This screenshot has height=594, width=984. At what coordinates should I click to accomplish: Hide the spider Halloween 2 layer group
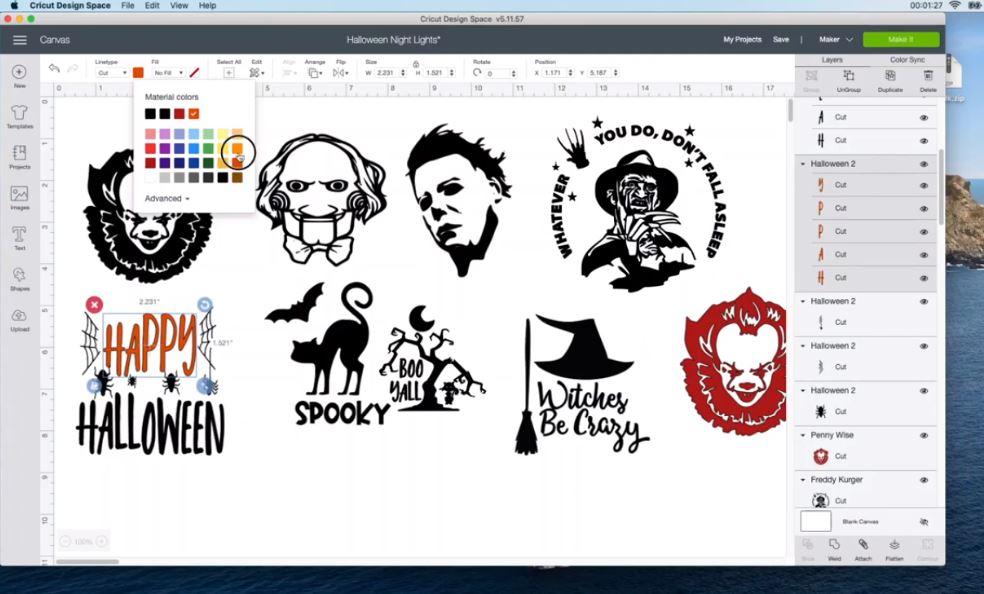pos(924,391)
